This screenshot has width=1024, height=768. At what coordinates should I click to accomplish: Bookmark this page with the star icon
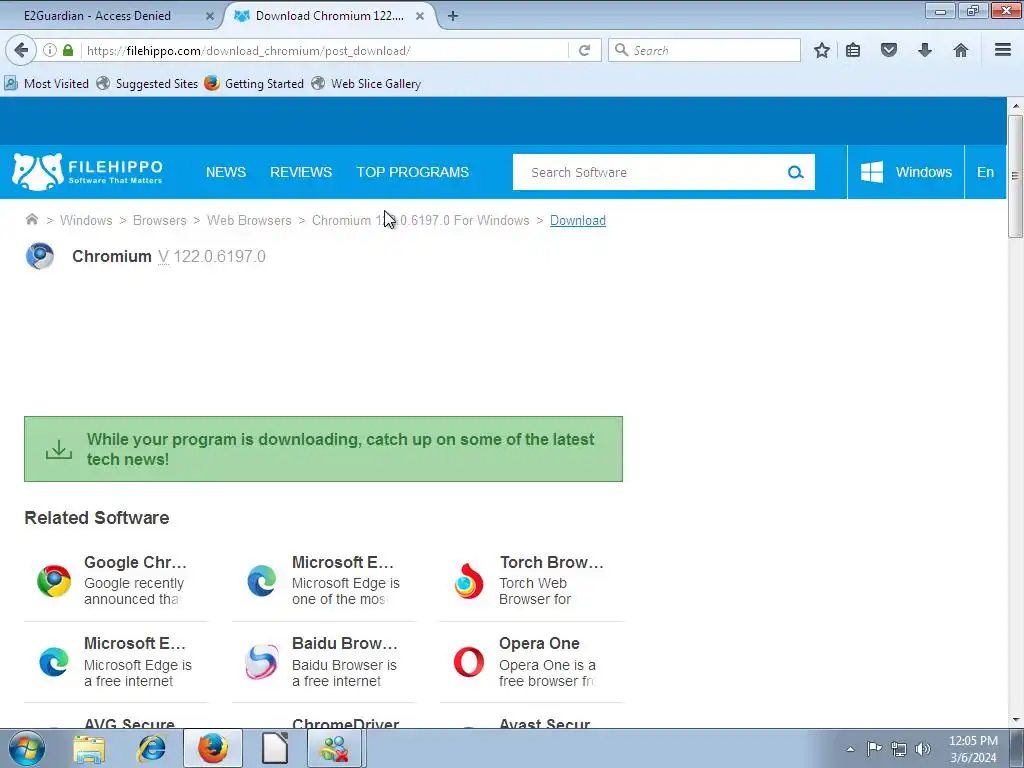coord(822,50)
